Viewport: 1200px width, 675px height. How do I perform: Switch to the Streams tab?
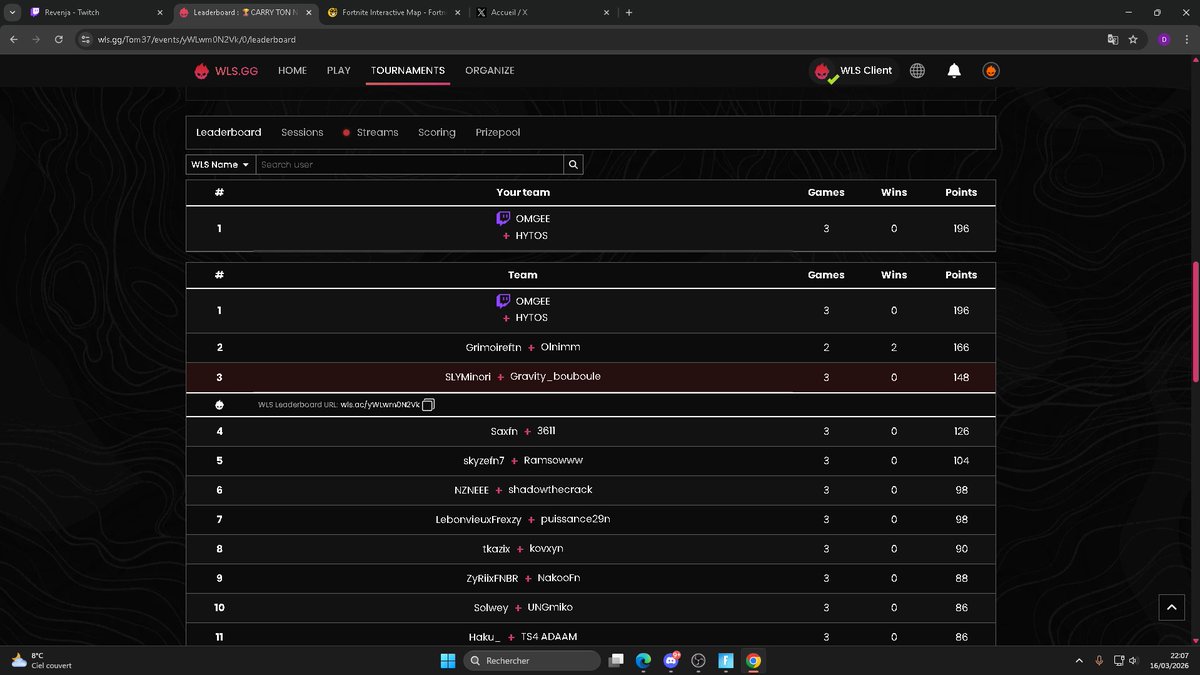point(371,132)
